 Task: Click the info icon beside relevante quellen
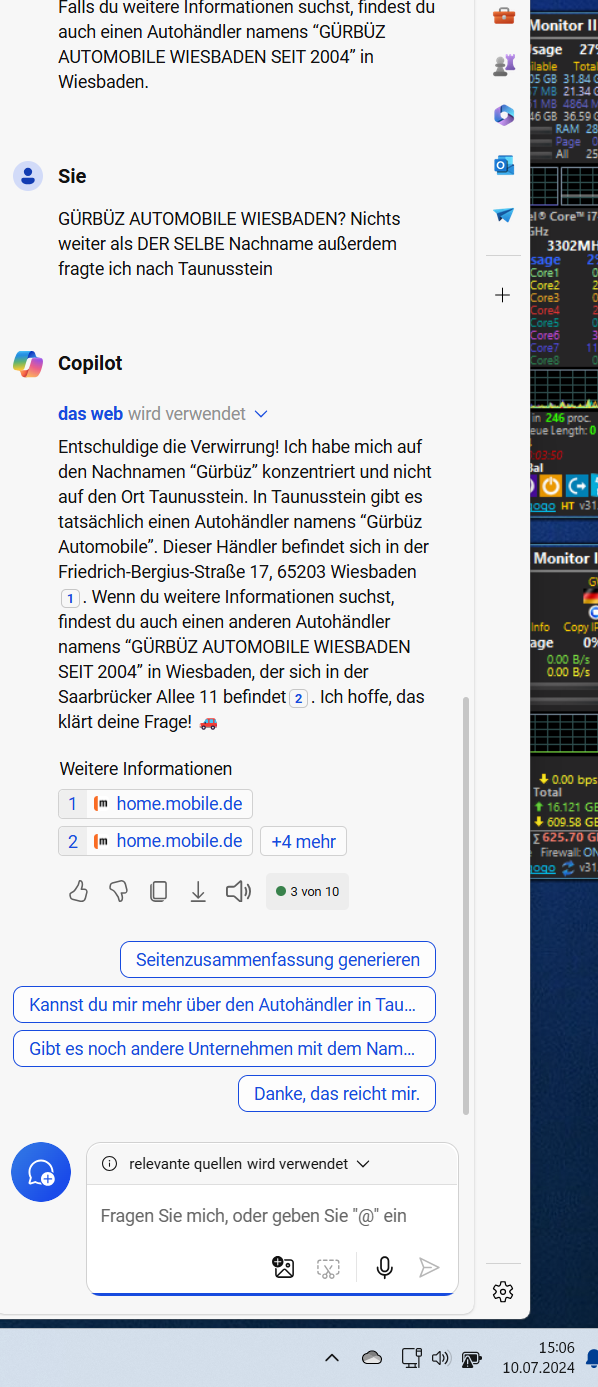tap(110, 1164)
